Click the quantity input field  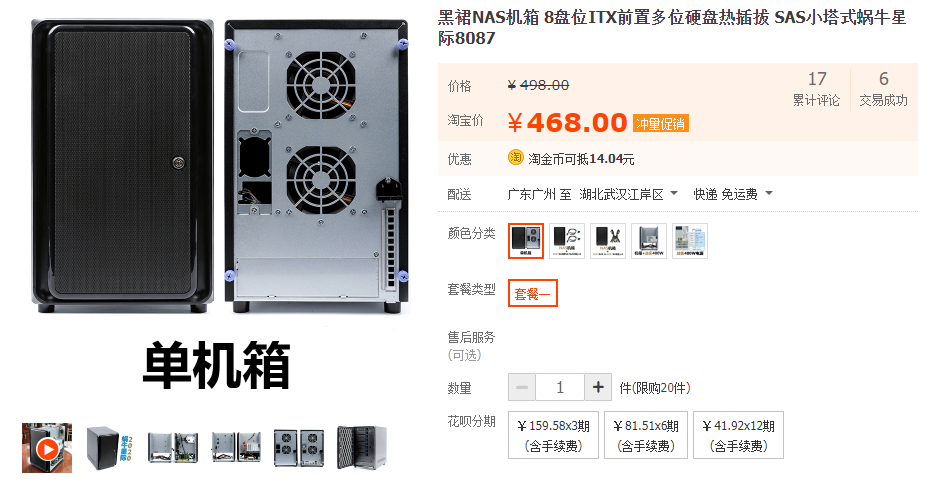pos(560,388)
